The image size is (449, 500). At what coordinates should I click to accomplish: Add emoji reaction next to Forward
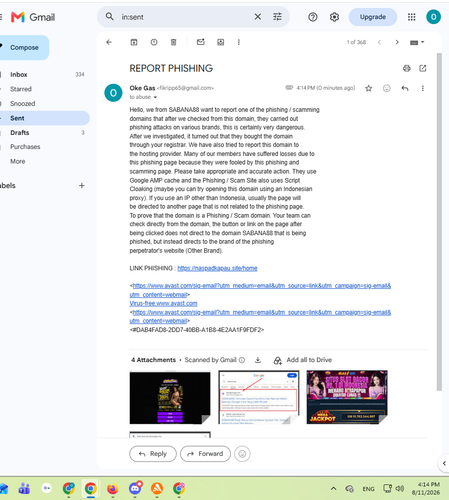pyautogui.click(x=242, y=454)
